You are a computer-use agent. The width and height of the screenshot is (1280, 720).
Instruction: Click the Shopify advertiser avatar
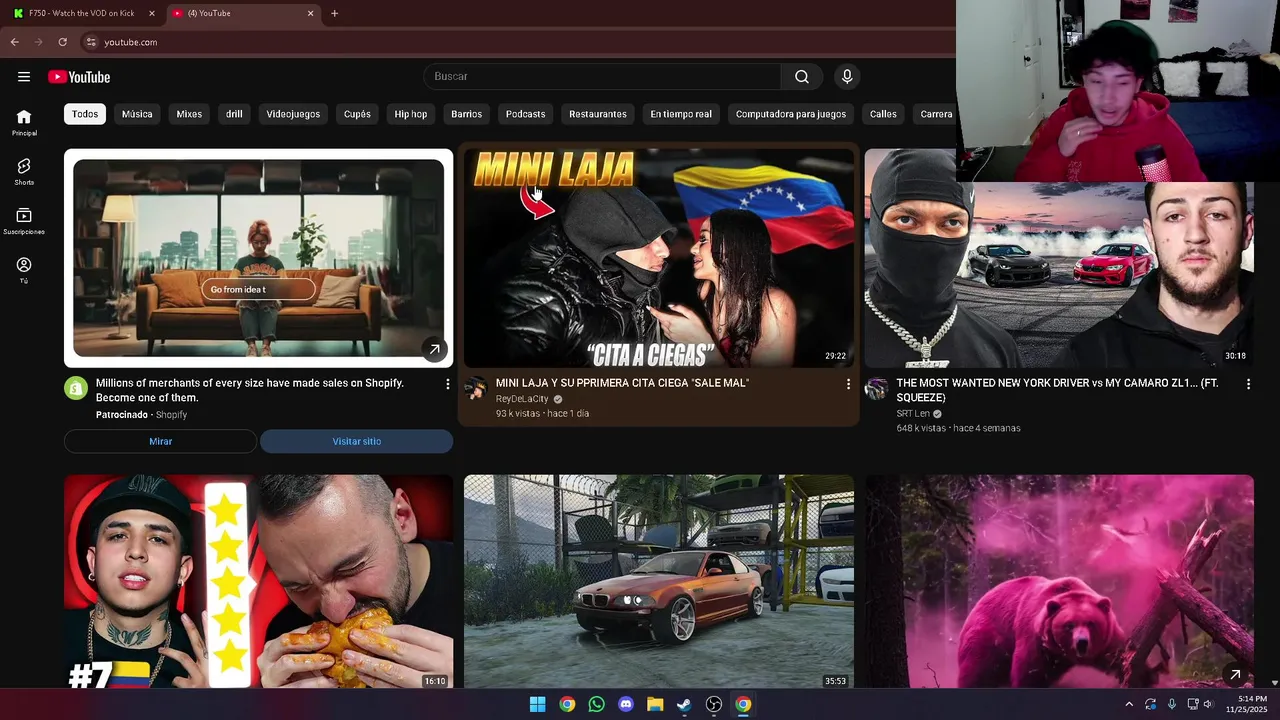coord(76,389)
